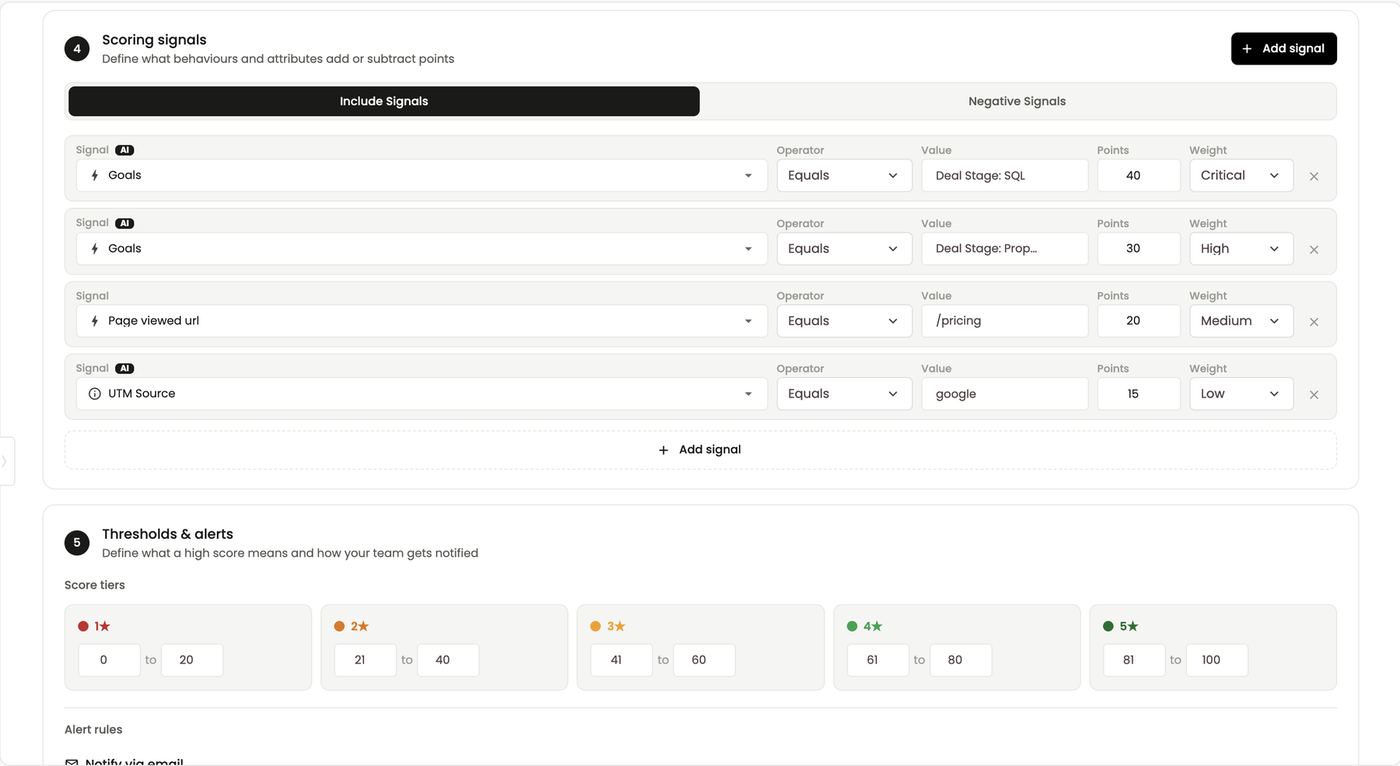
Task: Edit the 3-star tier upper bound 60
Action: tap(704, 660)
